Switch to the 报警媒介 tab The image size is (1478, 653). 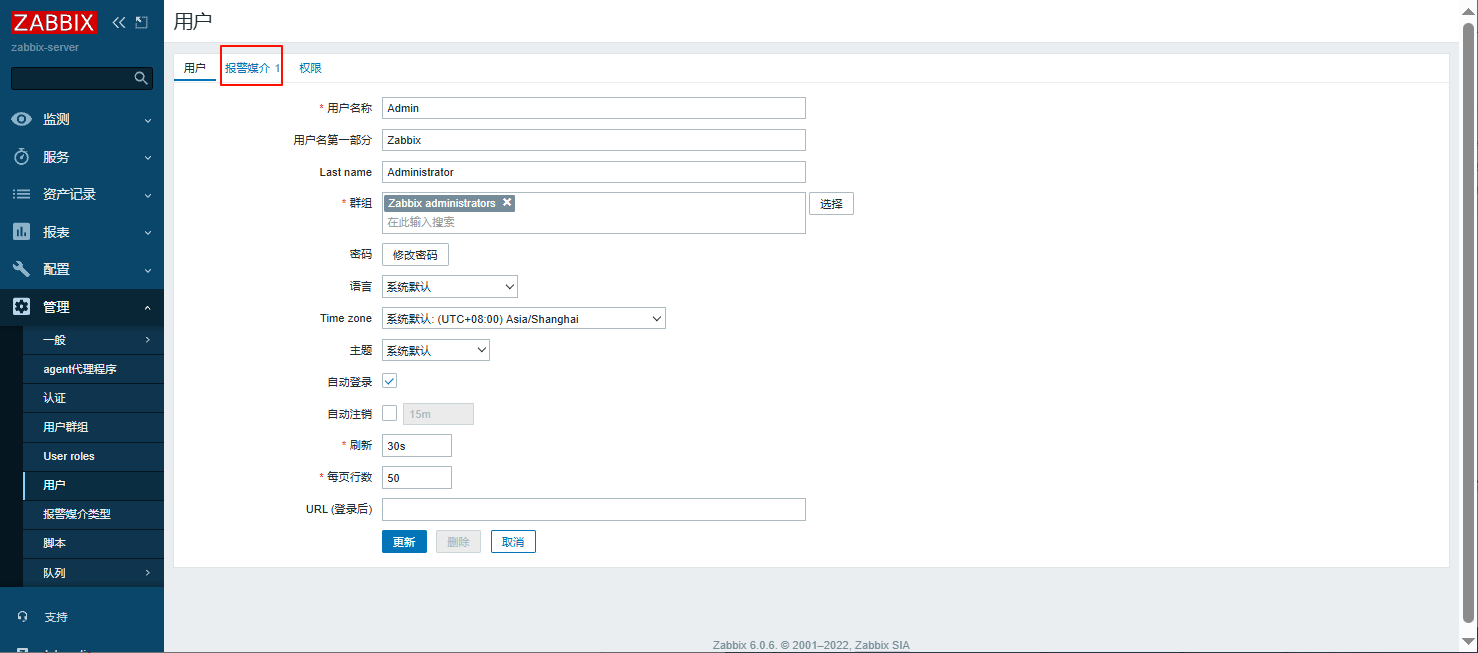click(252, 68)
